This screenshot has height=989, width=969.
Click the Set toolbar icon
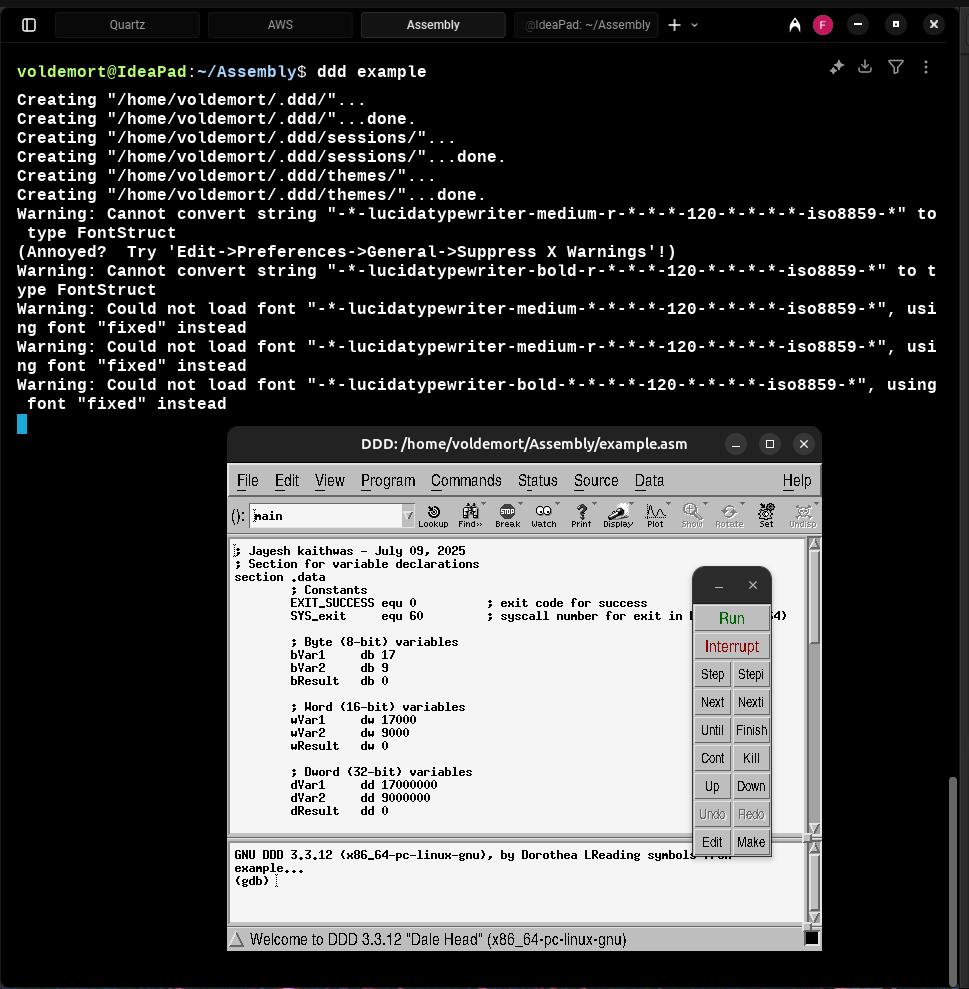click(x=766, y=515)
